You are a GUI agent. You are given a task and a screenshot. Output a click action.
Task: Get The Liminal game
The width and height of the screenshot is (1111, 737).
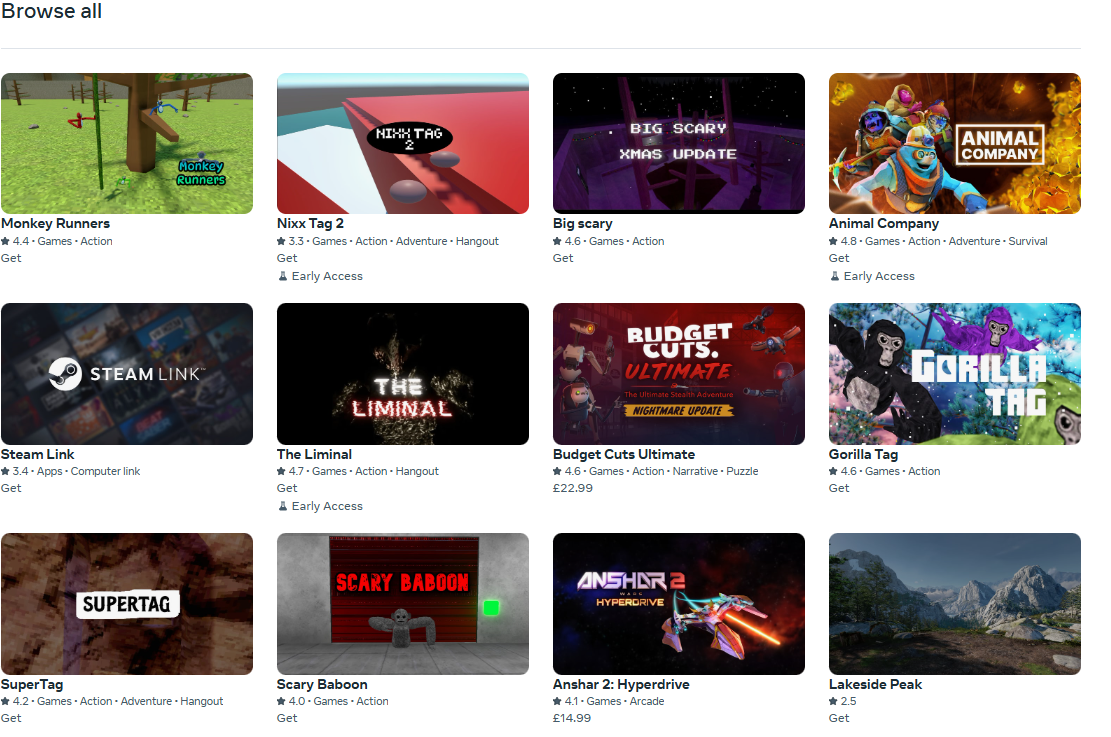pyautogui.click(x=287, y=488)
